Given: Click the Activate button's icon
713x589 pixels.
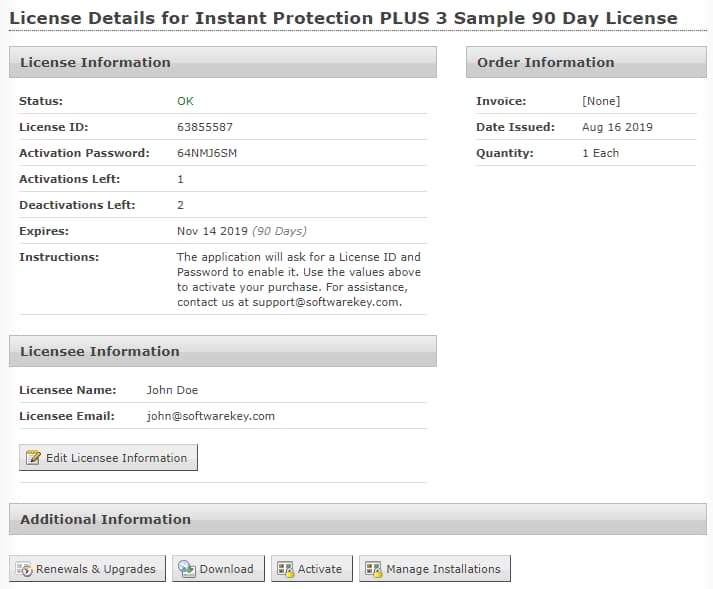Looking at the screenshot, I should click(x=285, y=569).
